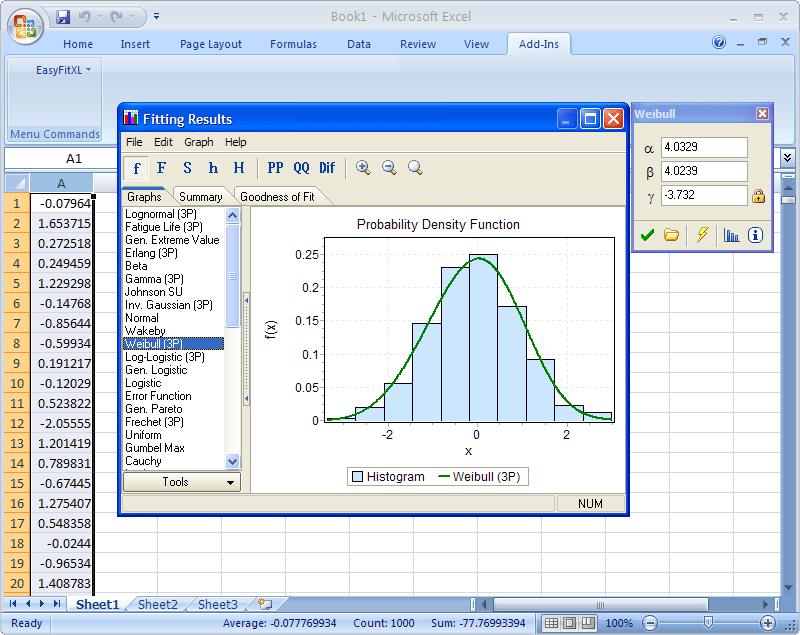
Task: Open folder icon in the Weibull panel
Action: tap(671, 235)
